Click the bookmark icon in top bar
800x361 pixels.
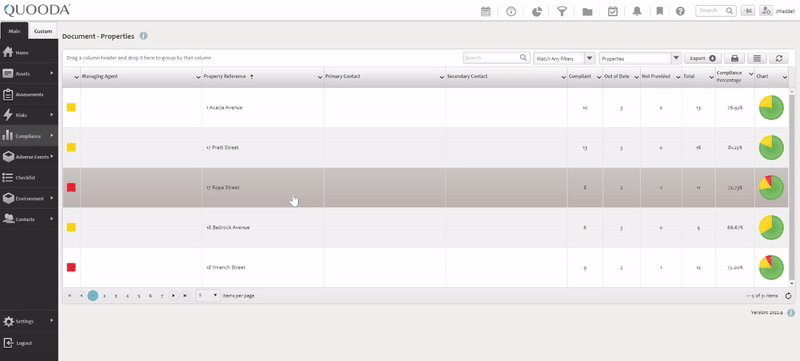(x=659, y=11)
